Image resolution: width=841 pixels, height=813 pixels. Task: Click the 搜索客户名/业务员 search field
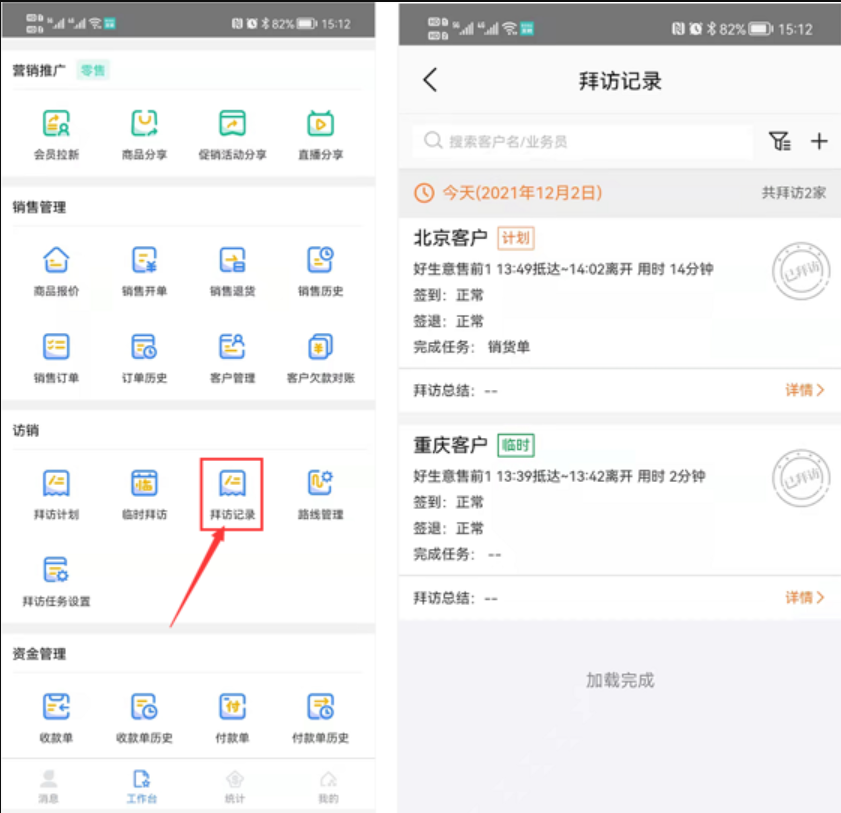[x=583, y=142]
